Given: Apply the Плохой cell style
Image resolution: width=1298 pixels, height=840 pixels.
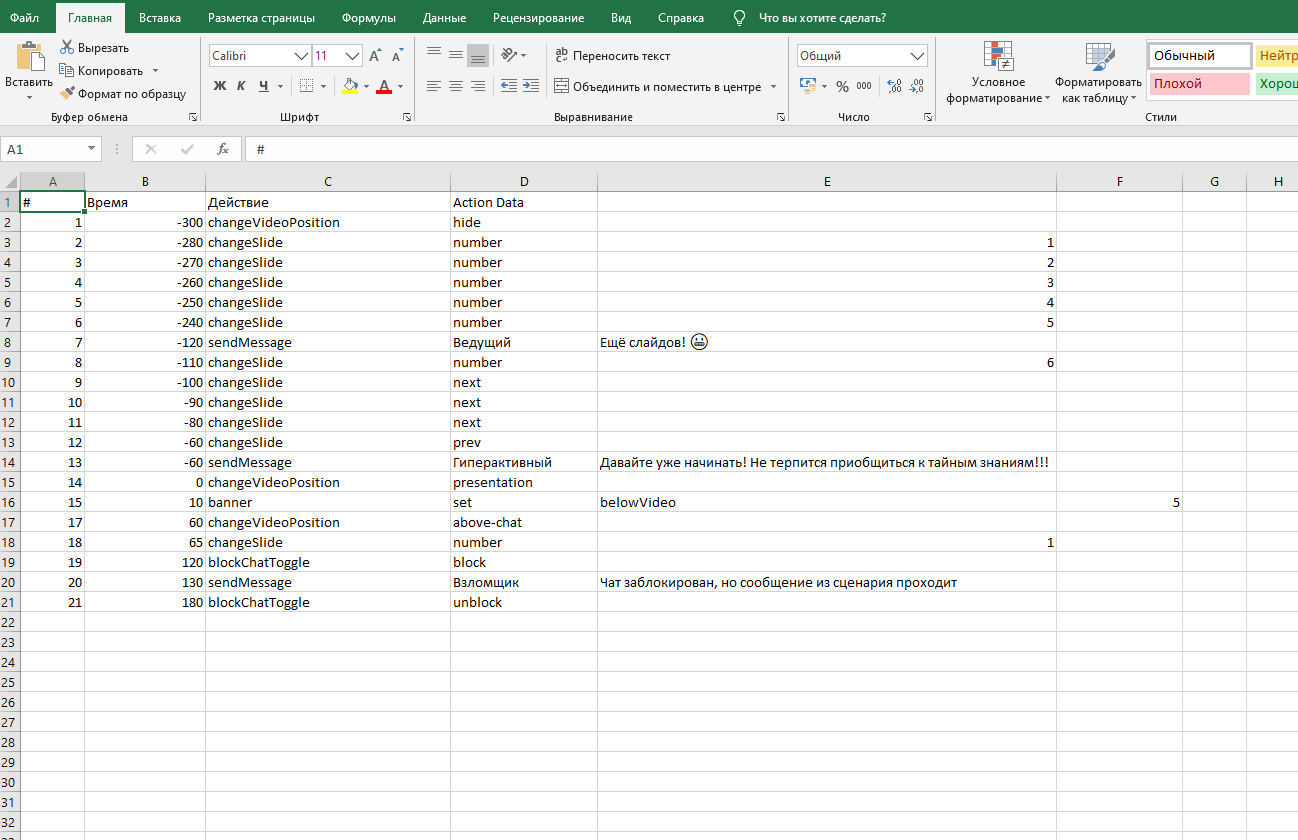Looking at the screenshot, I should tap(1199, 84).
